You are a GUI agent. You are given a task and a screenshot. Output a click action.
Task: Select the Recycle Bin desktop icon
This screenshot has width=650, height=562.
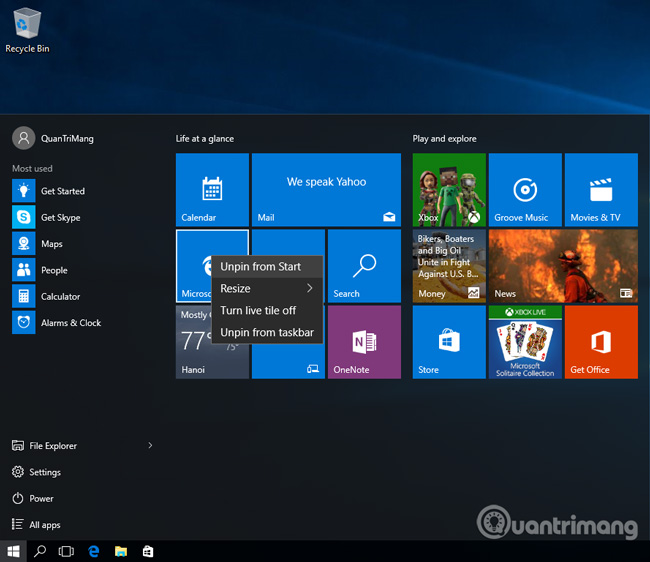pos(27,31)
